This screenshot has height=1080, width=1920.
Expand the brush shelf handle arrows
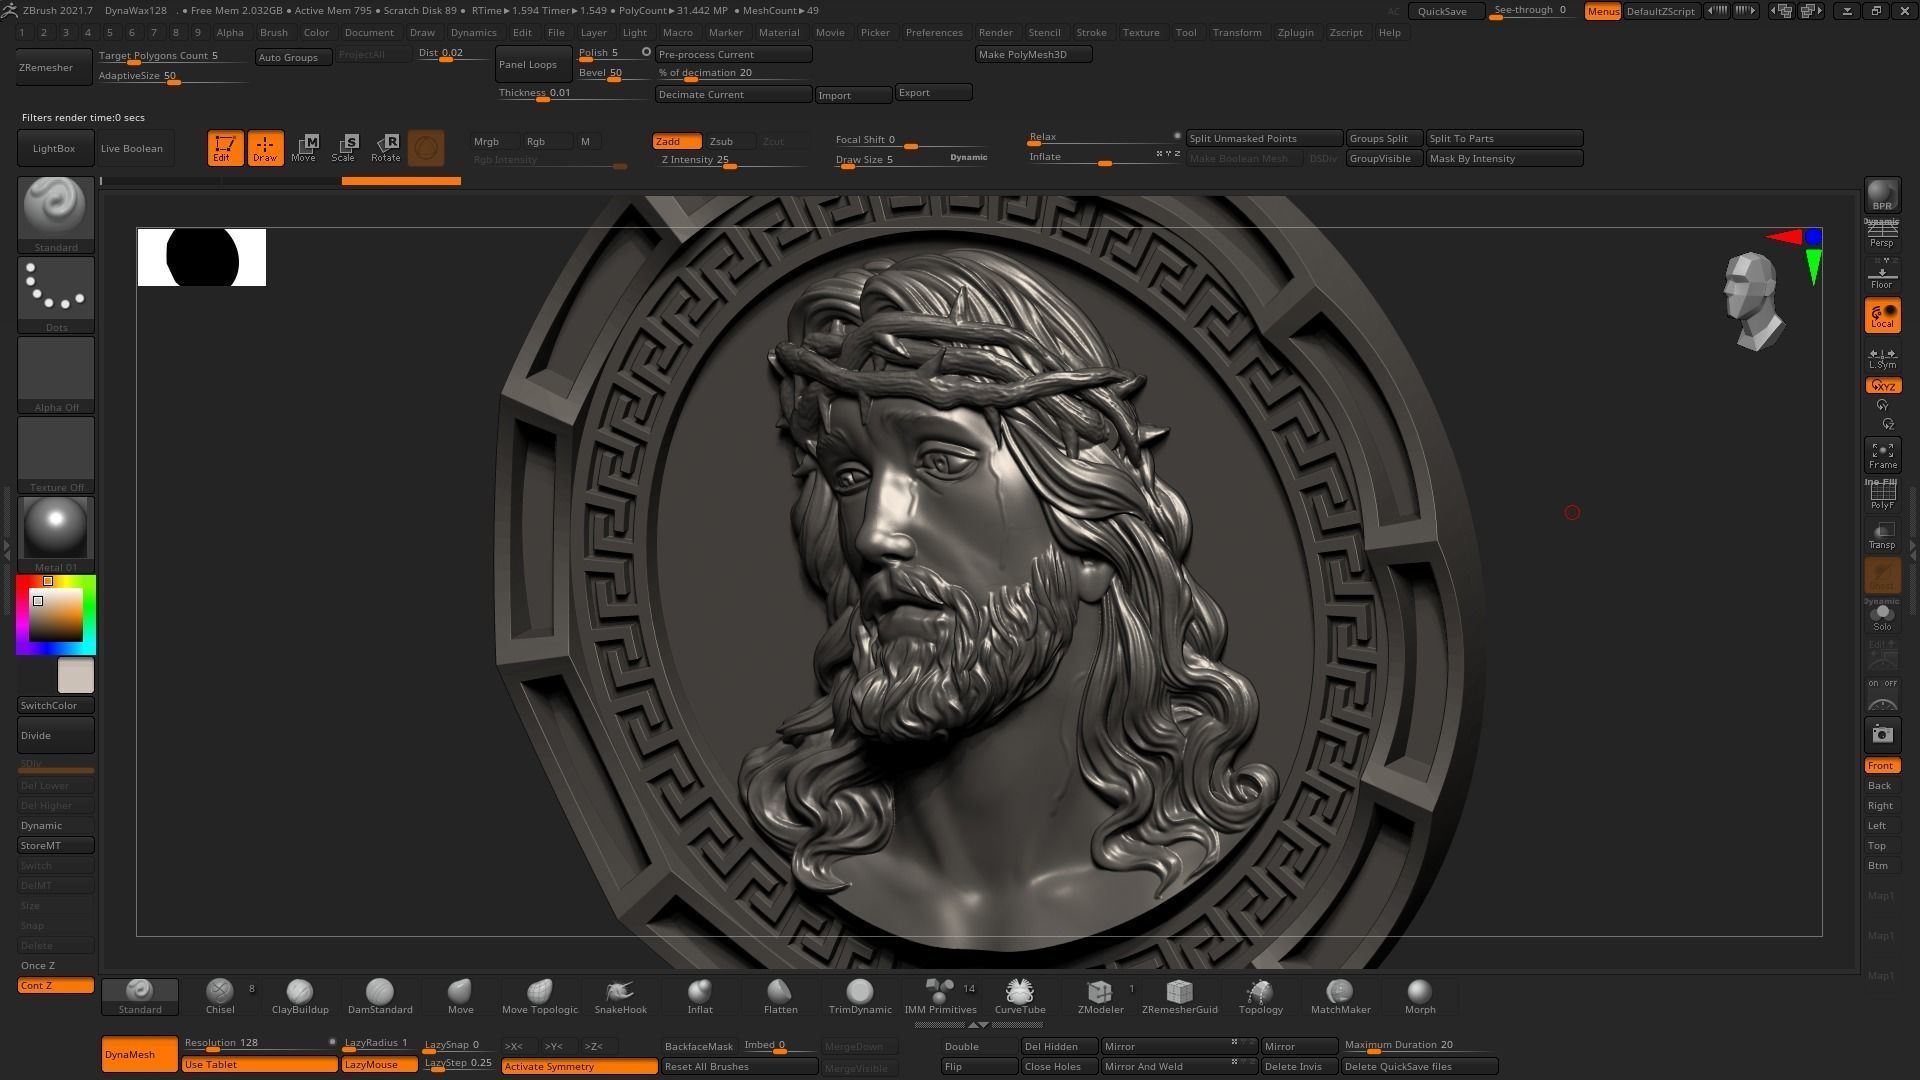click(979, 1025)
